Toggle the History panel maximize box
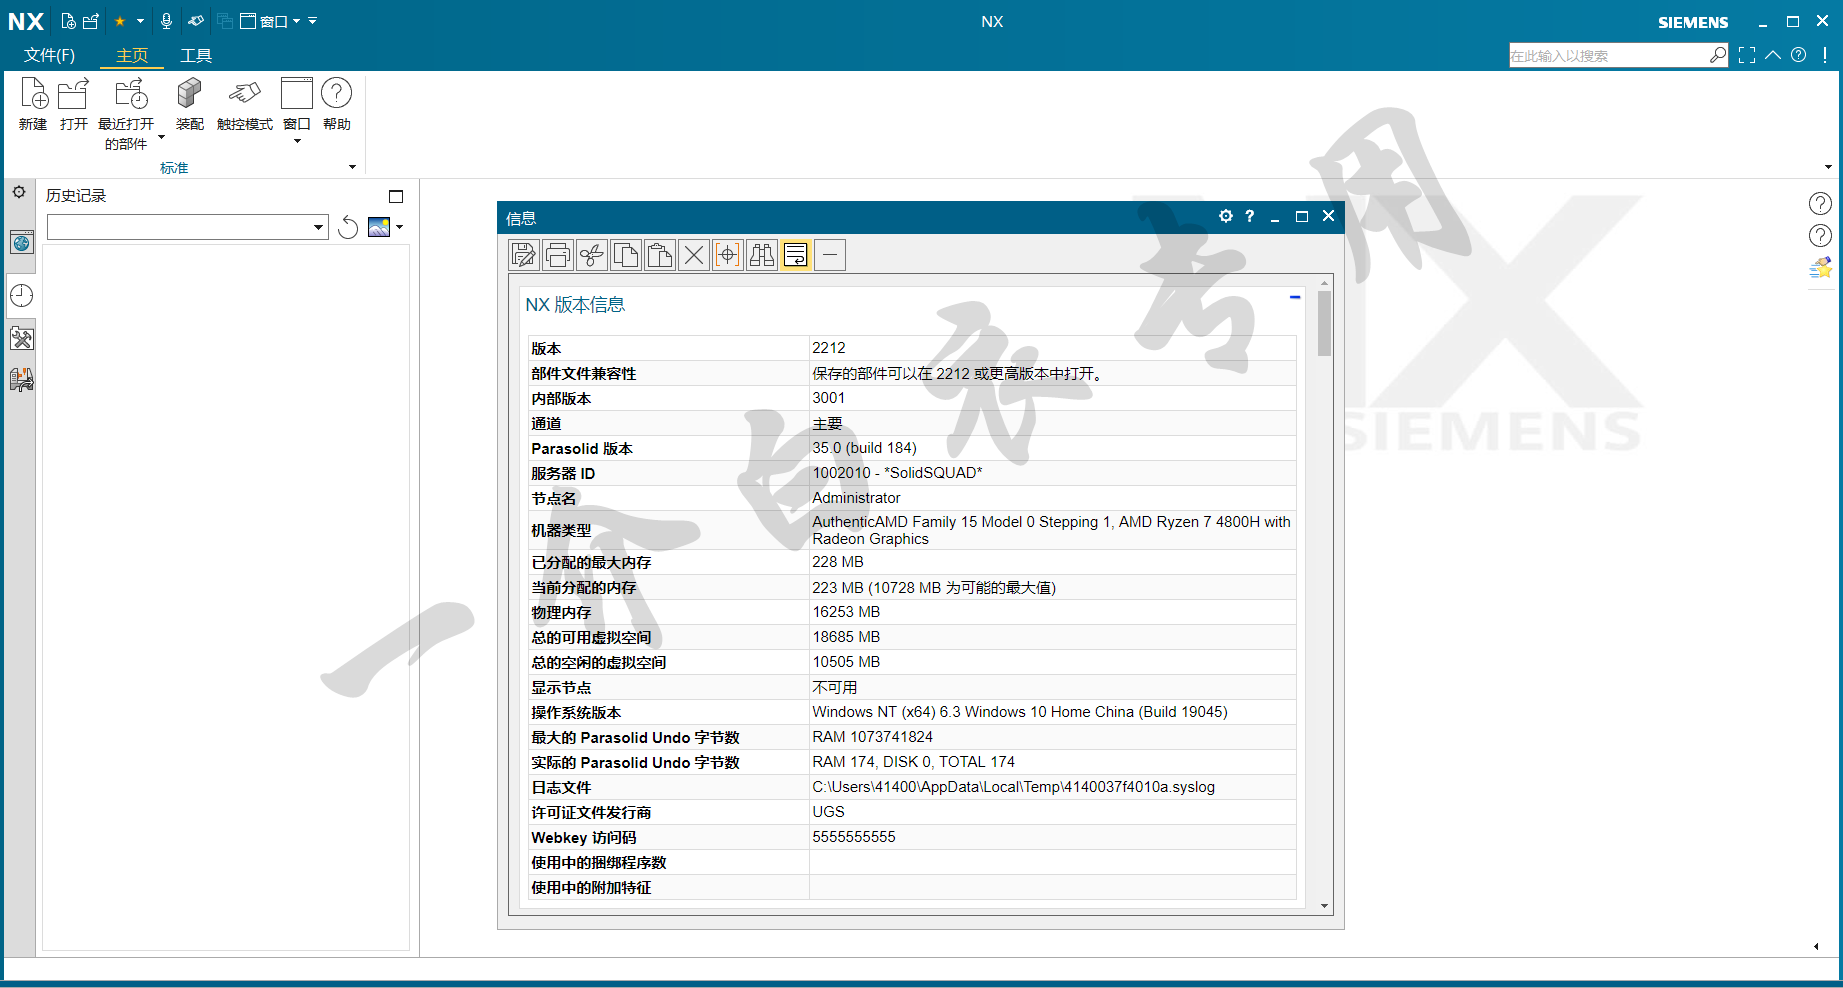 (396, 196)
